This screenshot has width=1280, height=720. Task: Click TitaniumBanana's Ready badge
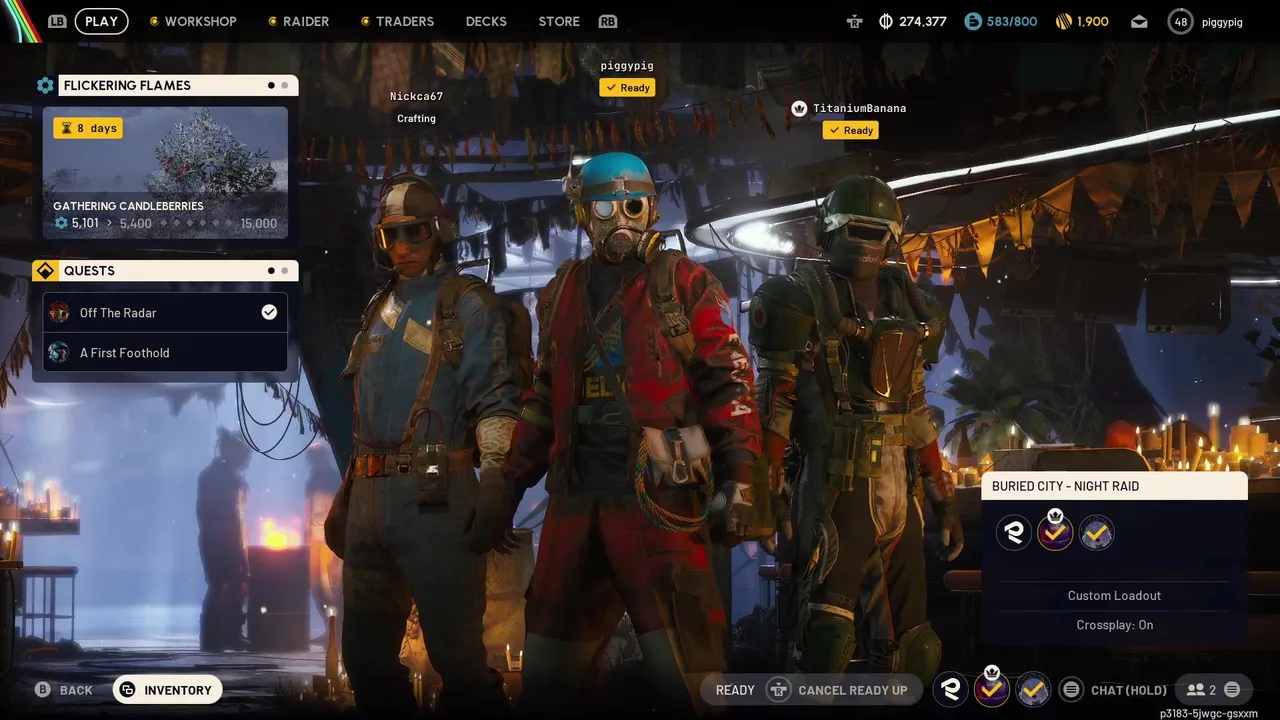[850, 130]
